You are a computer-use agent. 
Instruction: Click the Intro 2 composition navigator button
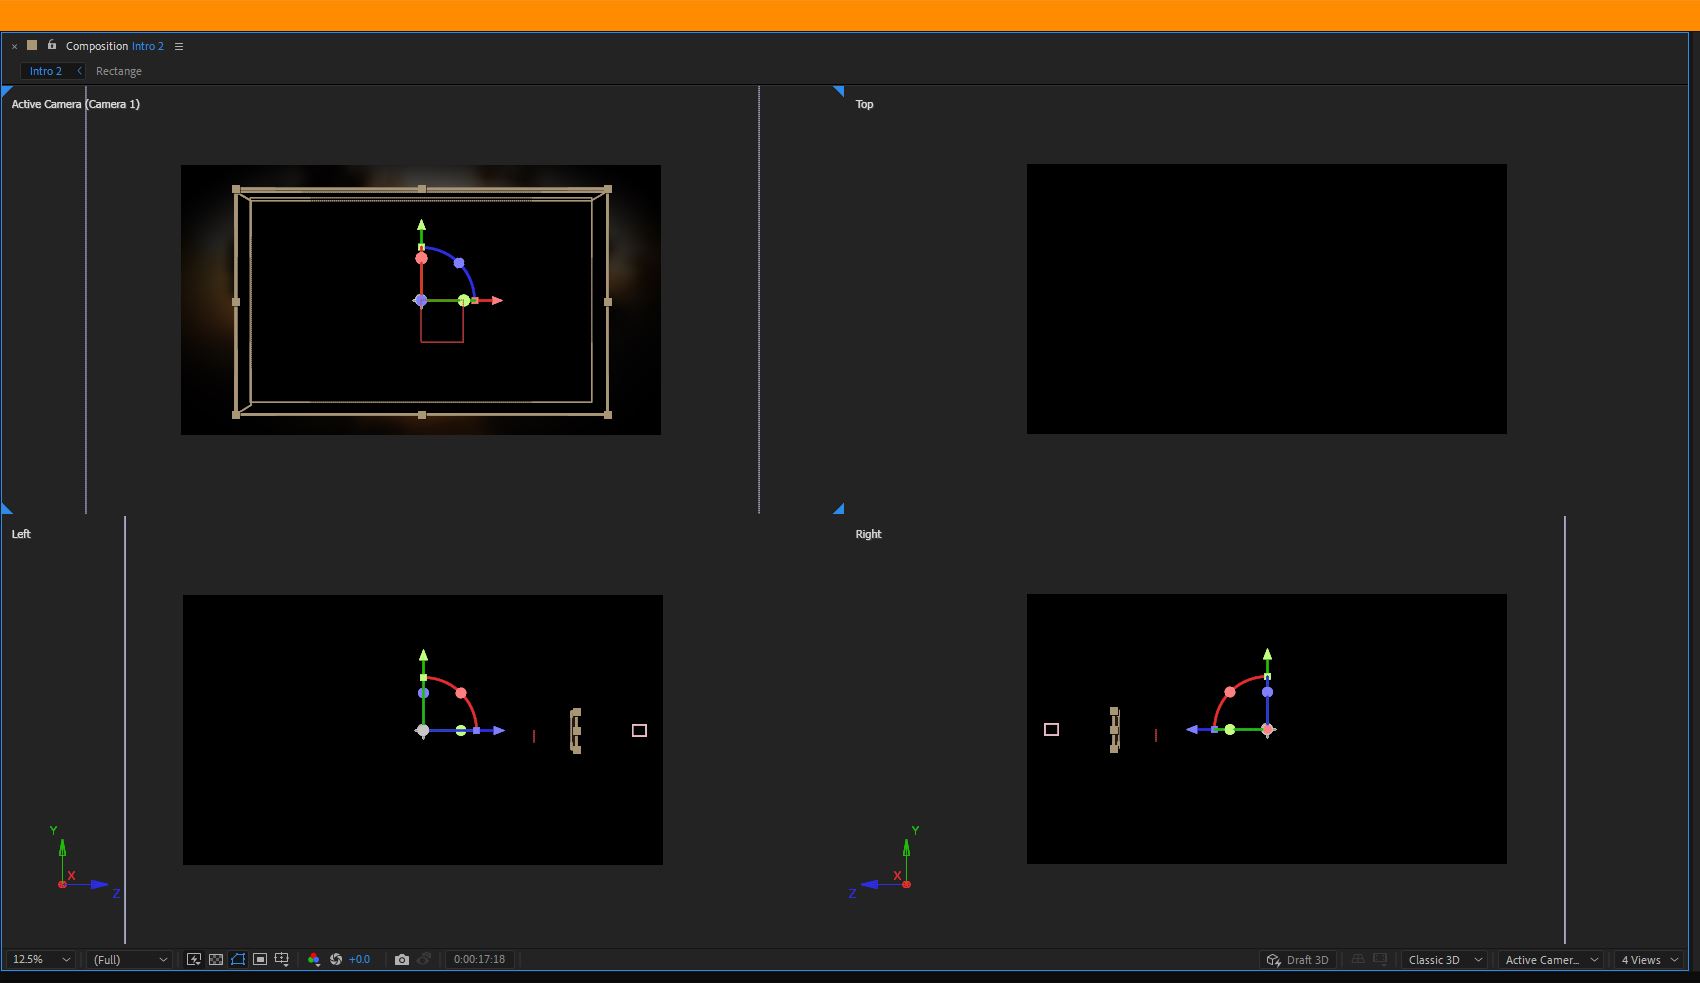45,71
